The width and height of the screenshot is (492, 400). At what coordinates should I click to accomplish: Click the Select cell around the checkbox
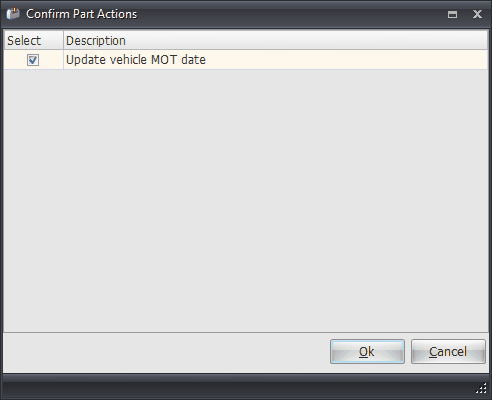33,60
